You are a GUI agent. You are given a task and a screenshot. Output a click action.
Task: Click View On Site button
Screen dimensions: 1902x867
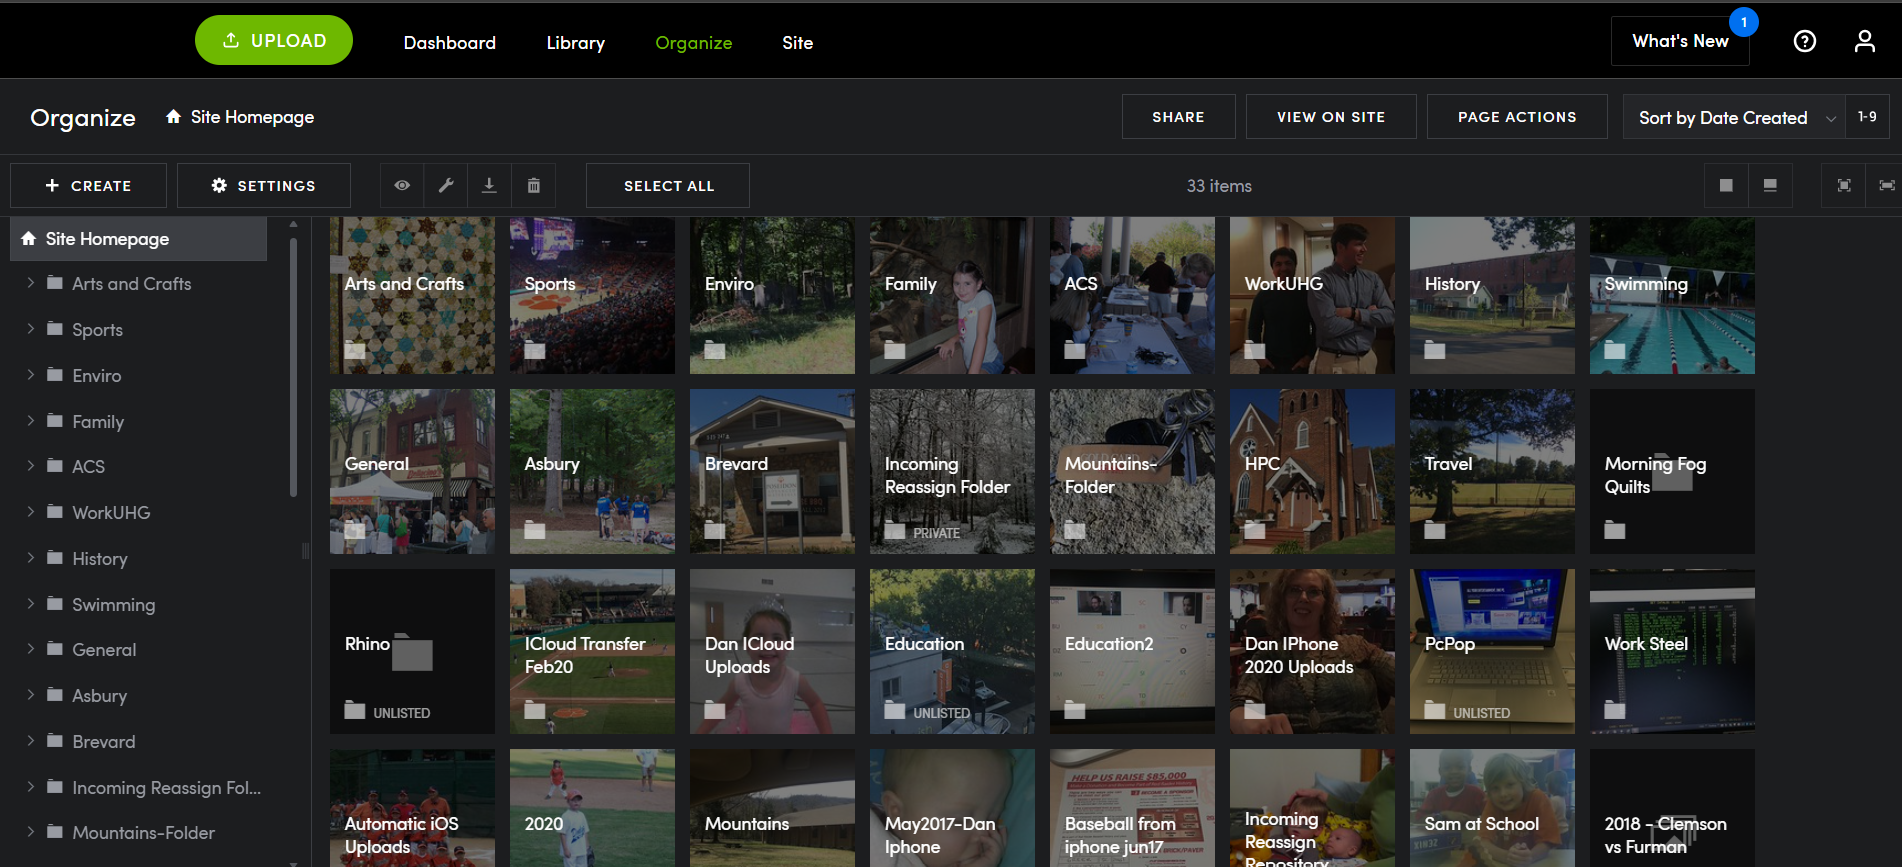tap(1331, 117)
